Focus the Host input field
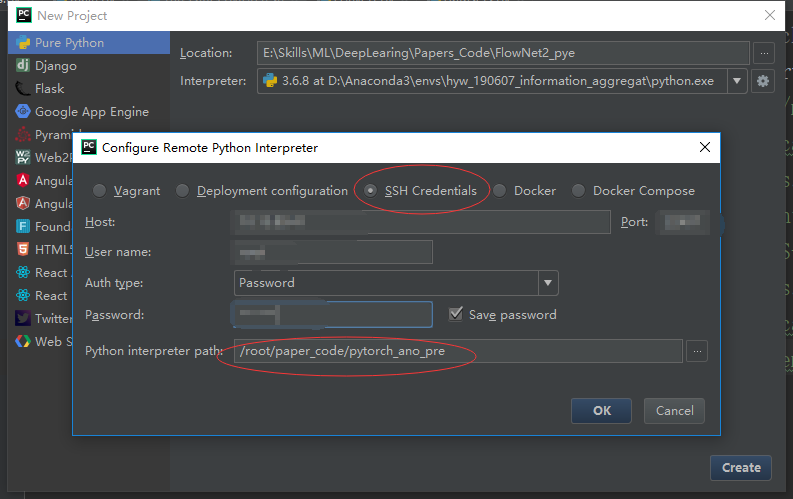The height and width of the screenshot is (499, 793). (x=421, y=222)
